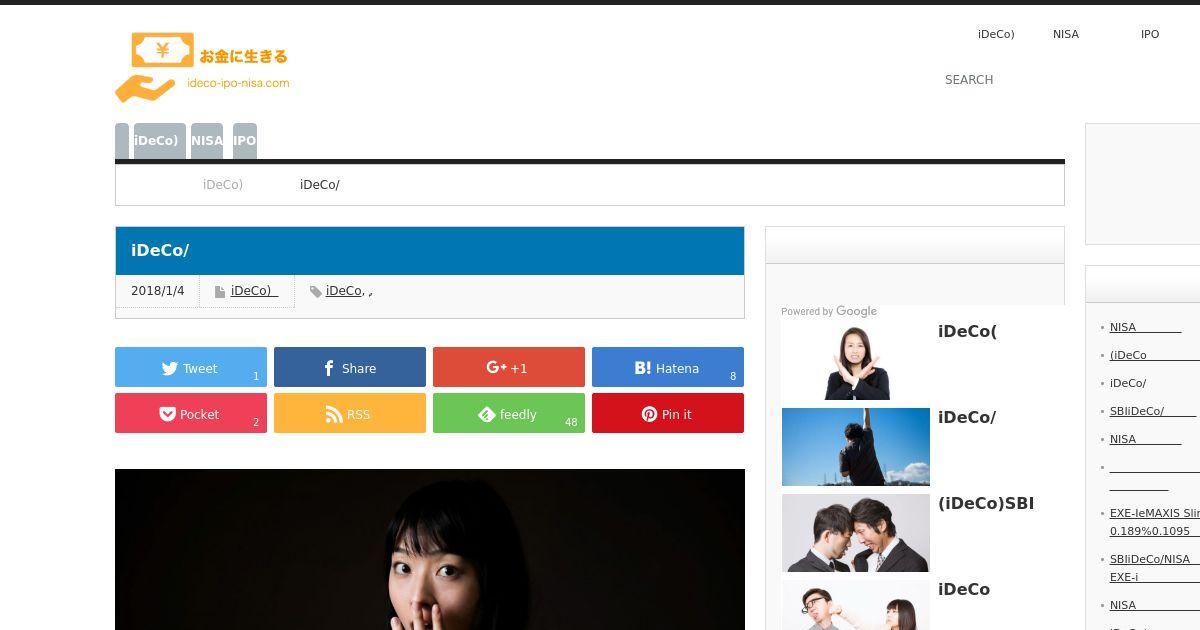Open the IPO tab in gray navigation
Image resolution: width=1200 pixels, height=630 pixels.
tap(245, 141)
